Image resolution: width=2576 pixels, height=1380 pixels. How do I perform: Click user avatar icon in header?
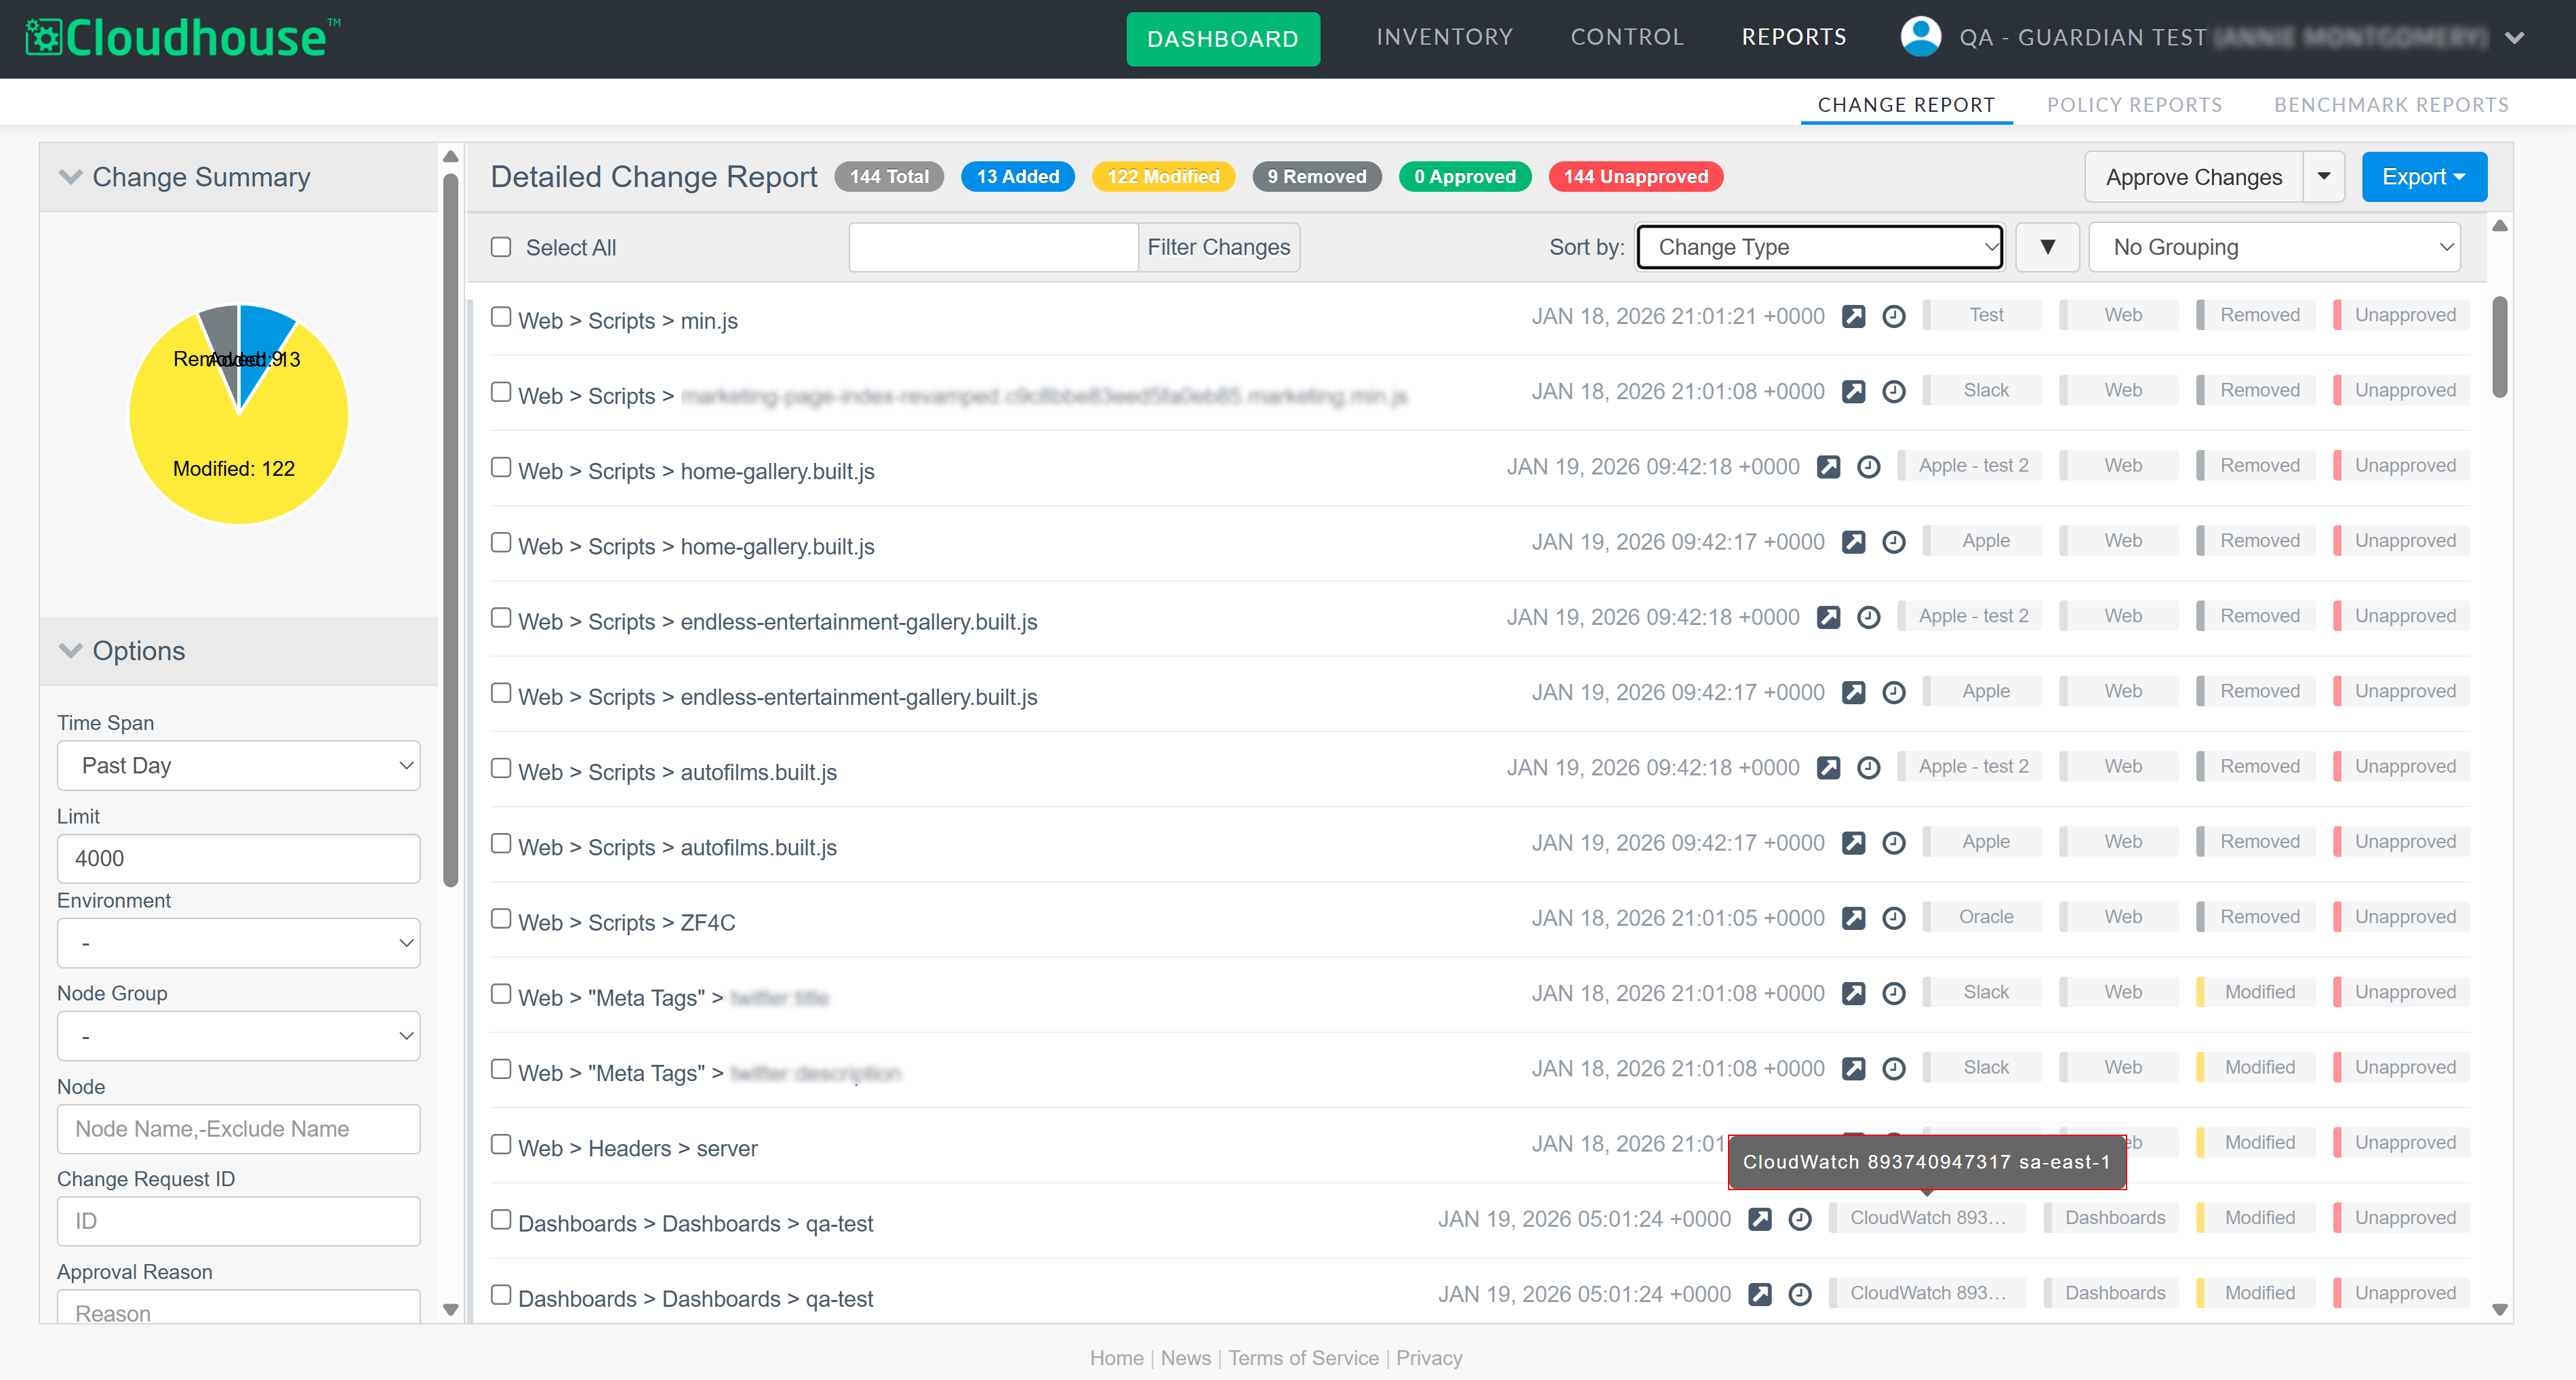(x=1919, y=37)
